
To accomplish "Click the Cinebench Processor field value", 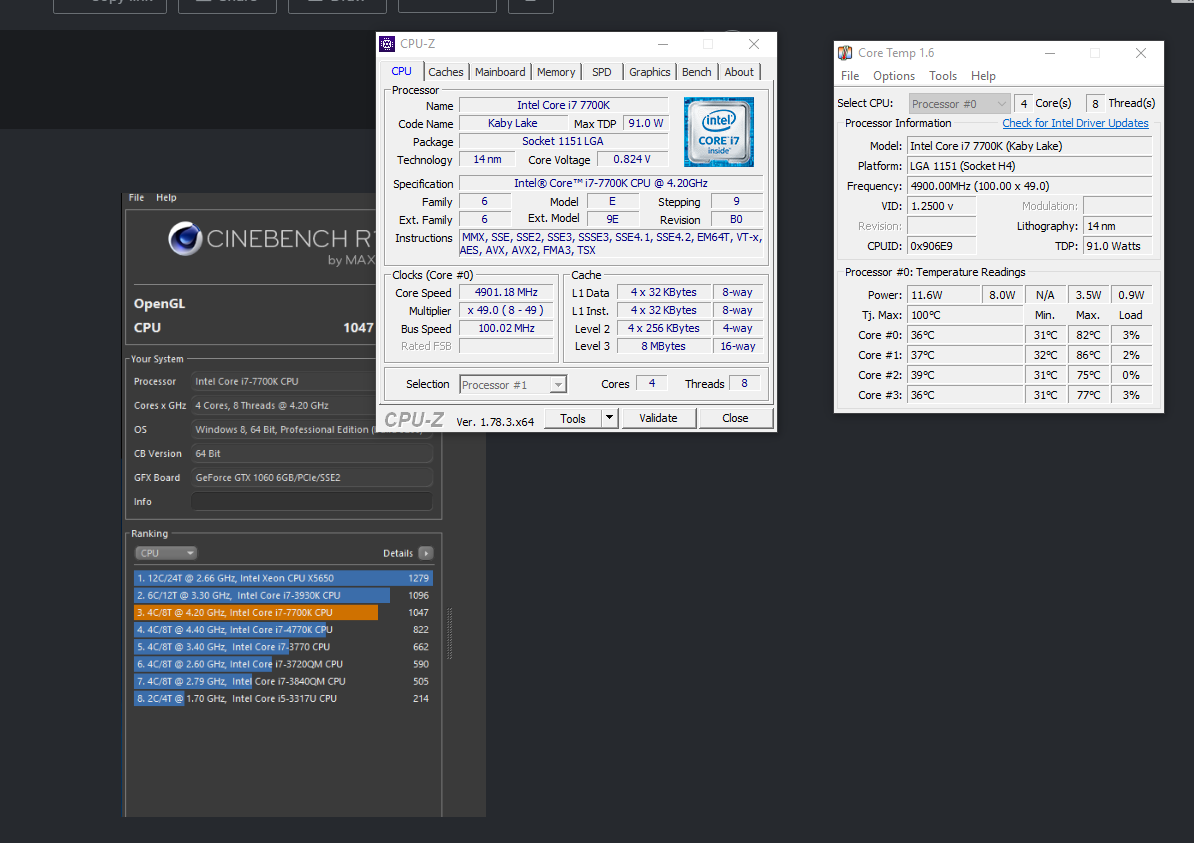I will coord(283,382).
